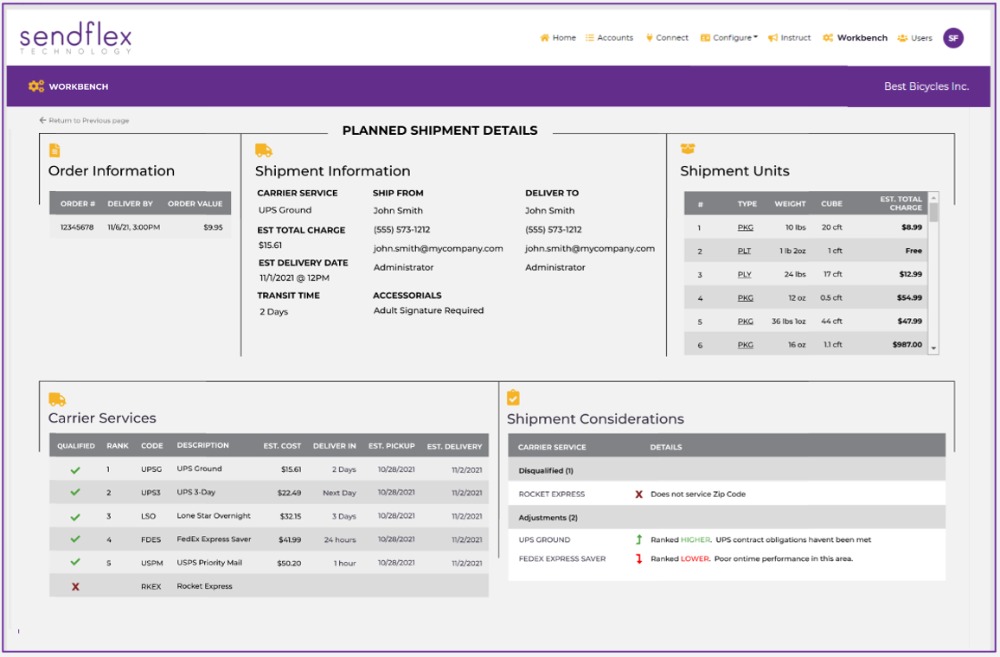The height and width of the screenshot is (657, 1000).
Task: Click Ship From email john.smith@mycompany.com
Action: [x=438, y=249]
